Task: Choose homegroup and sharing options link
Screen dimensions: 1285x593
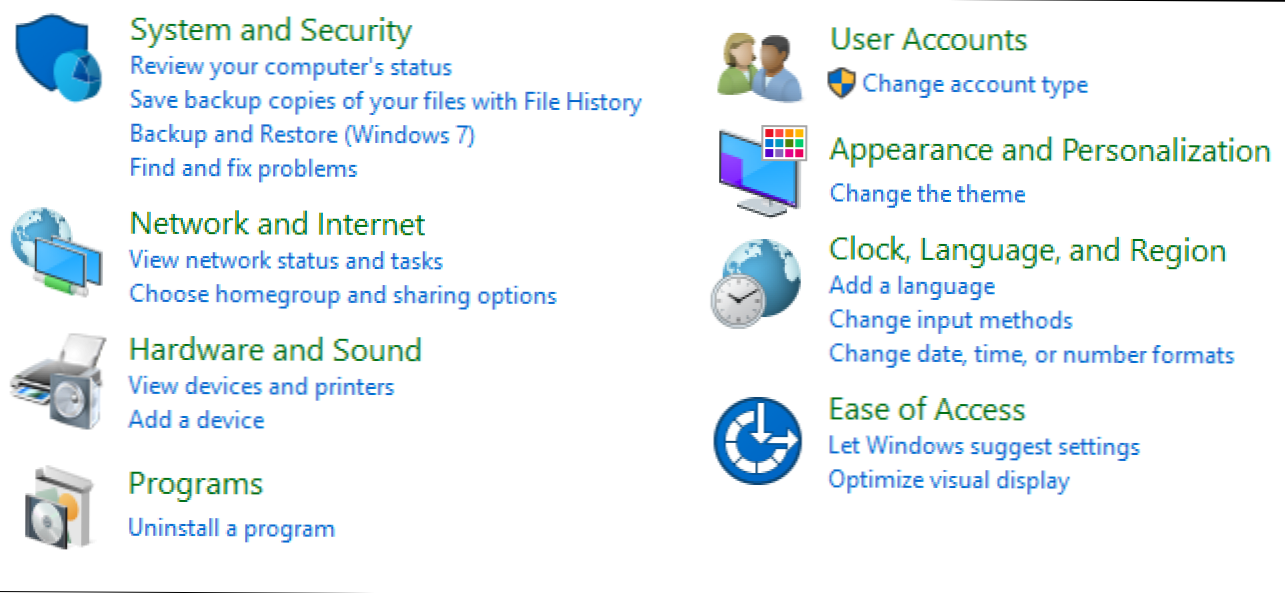Action: point(343,295)
